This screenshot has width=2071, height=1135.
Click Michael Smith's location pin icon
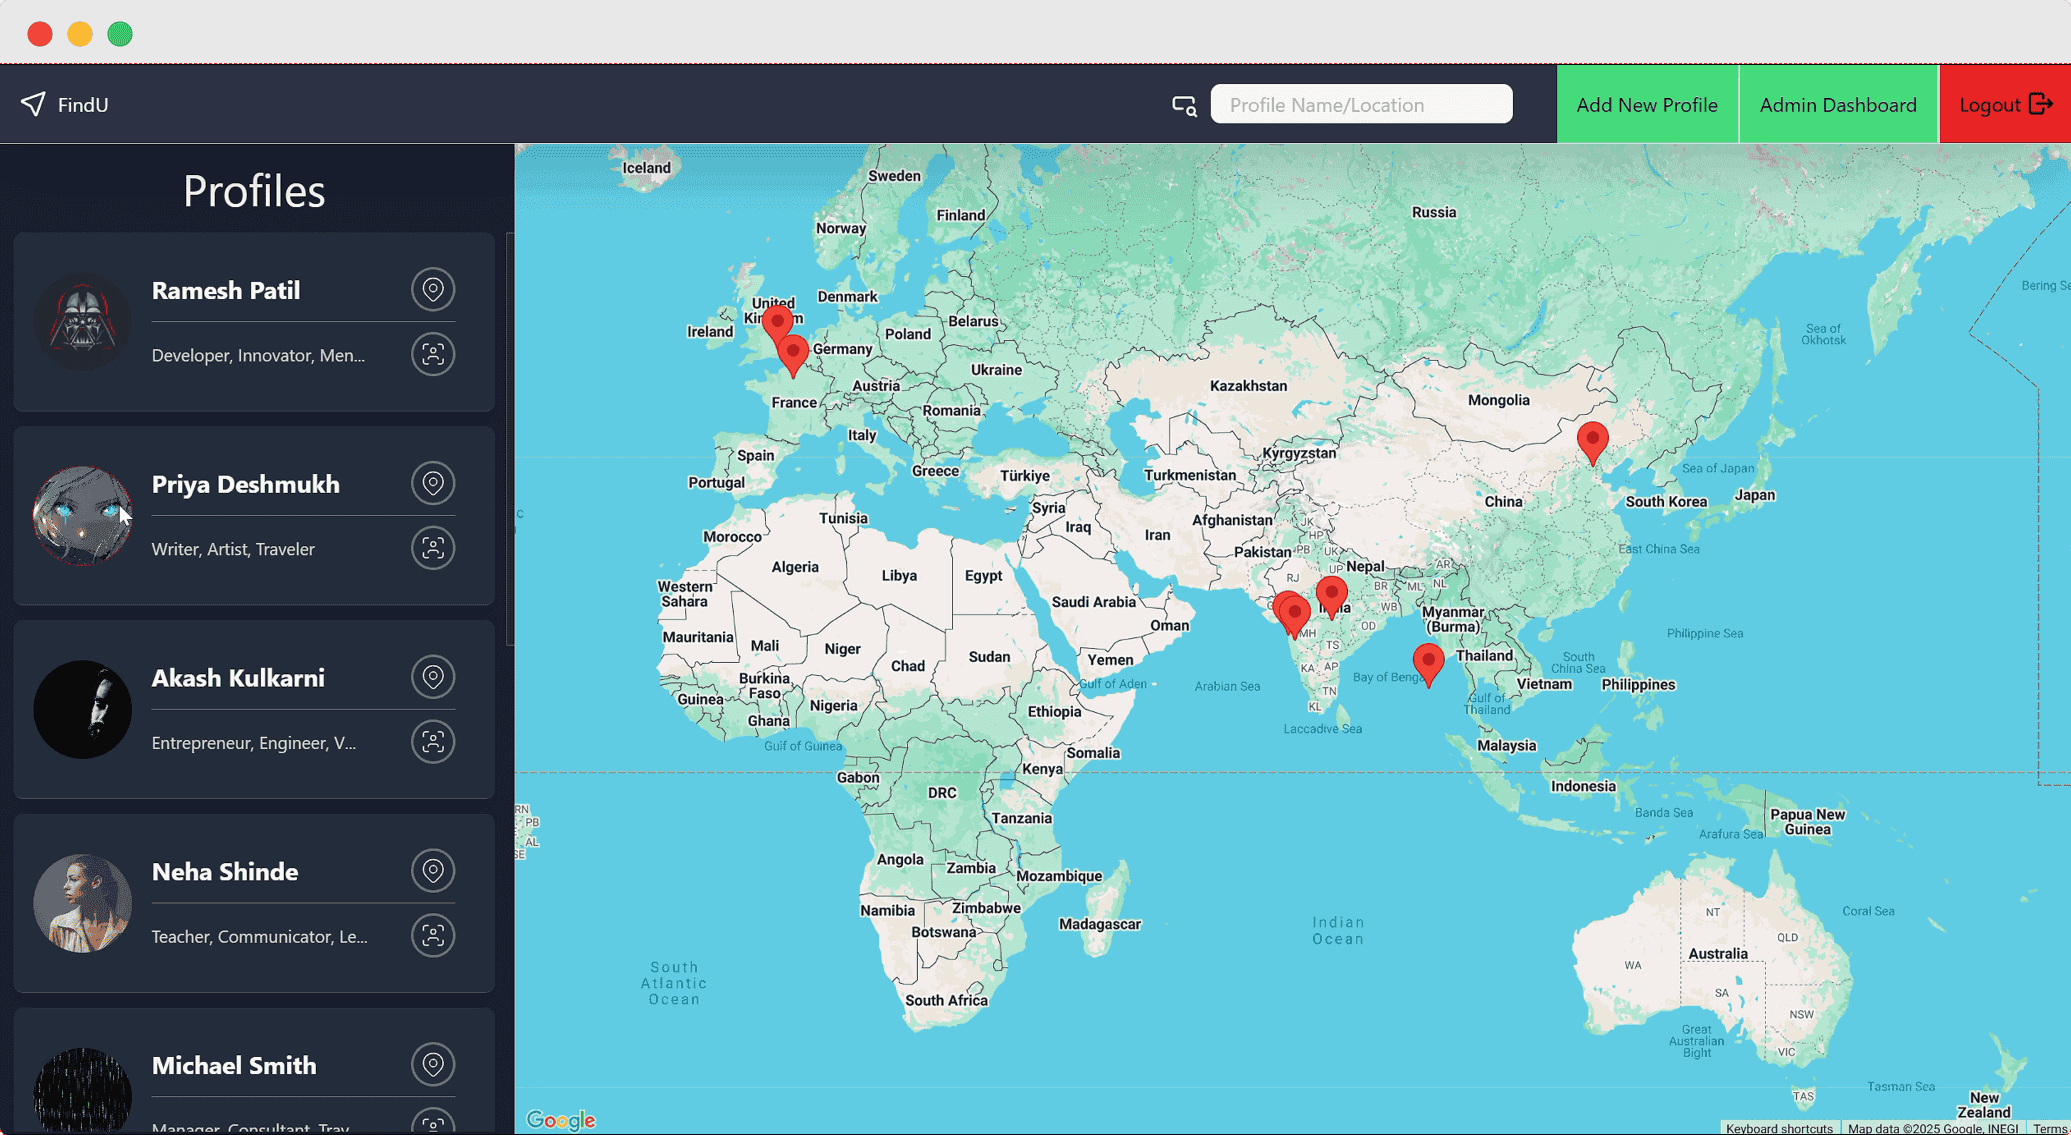pyautogui.click(x=433, y=1065)
